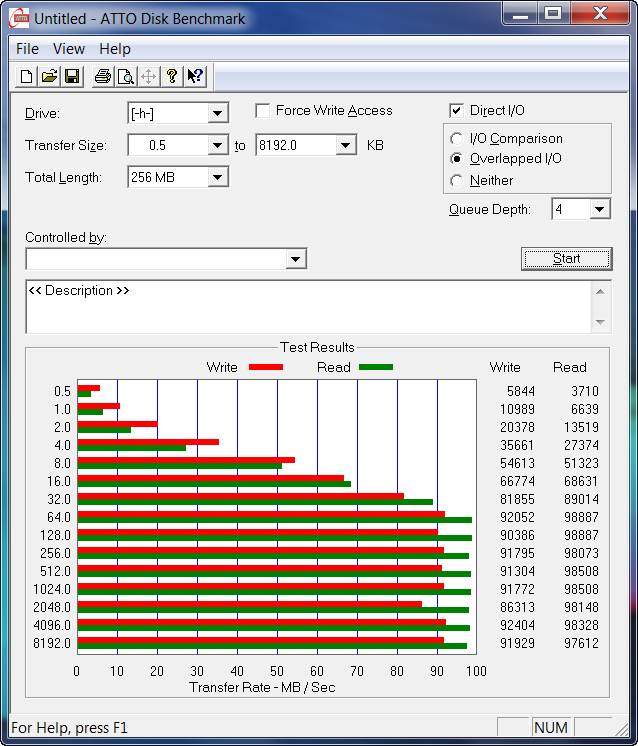
Task: Click the Print toolbar icon
Action: [103, 77]
